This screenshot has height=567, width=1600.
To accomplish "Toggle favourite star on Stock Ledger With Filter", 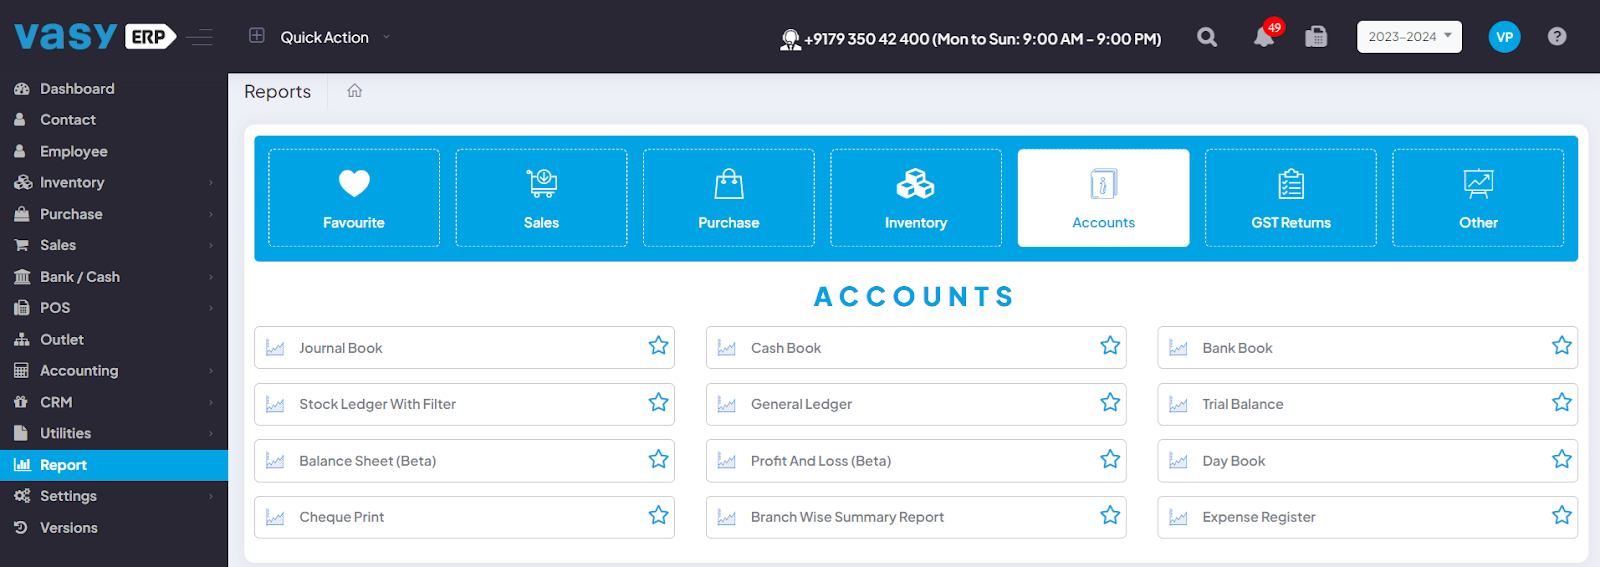I will click(x=658, y=403).
